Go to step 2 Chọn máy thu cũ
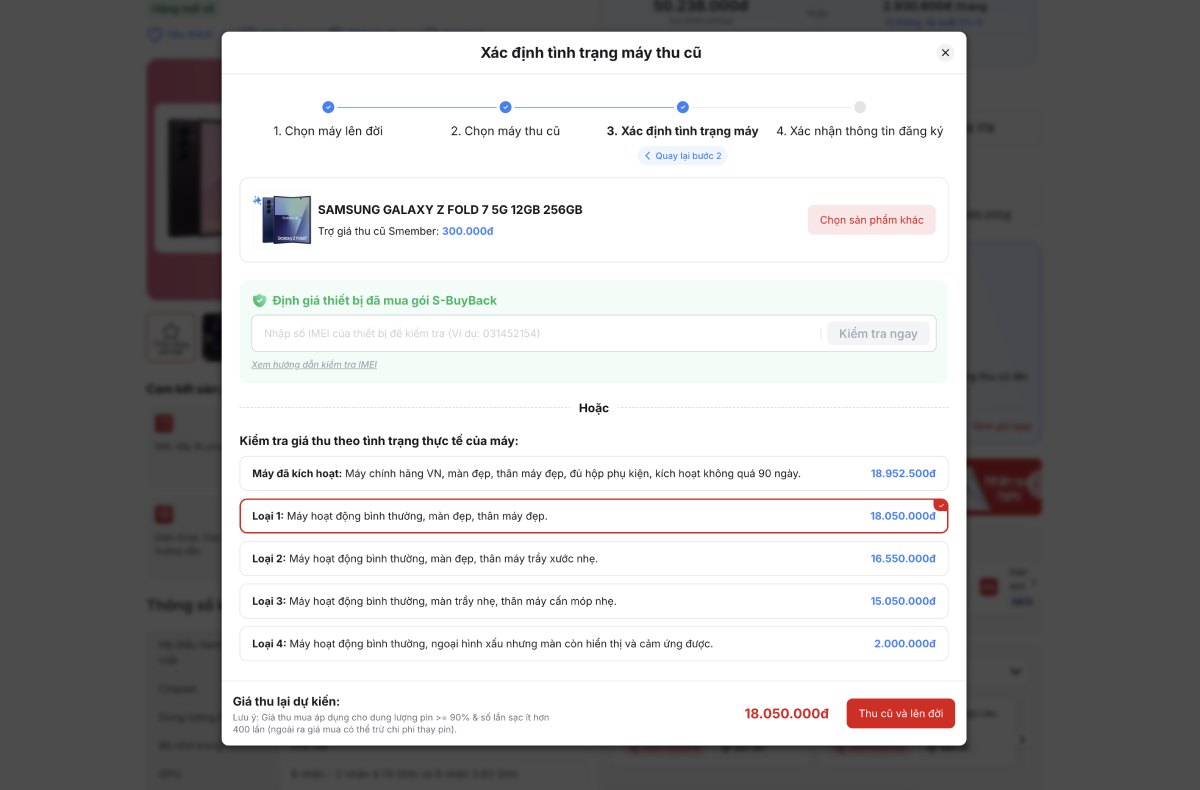The image size is (1200, 790). pos(505,131)
